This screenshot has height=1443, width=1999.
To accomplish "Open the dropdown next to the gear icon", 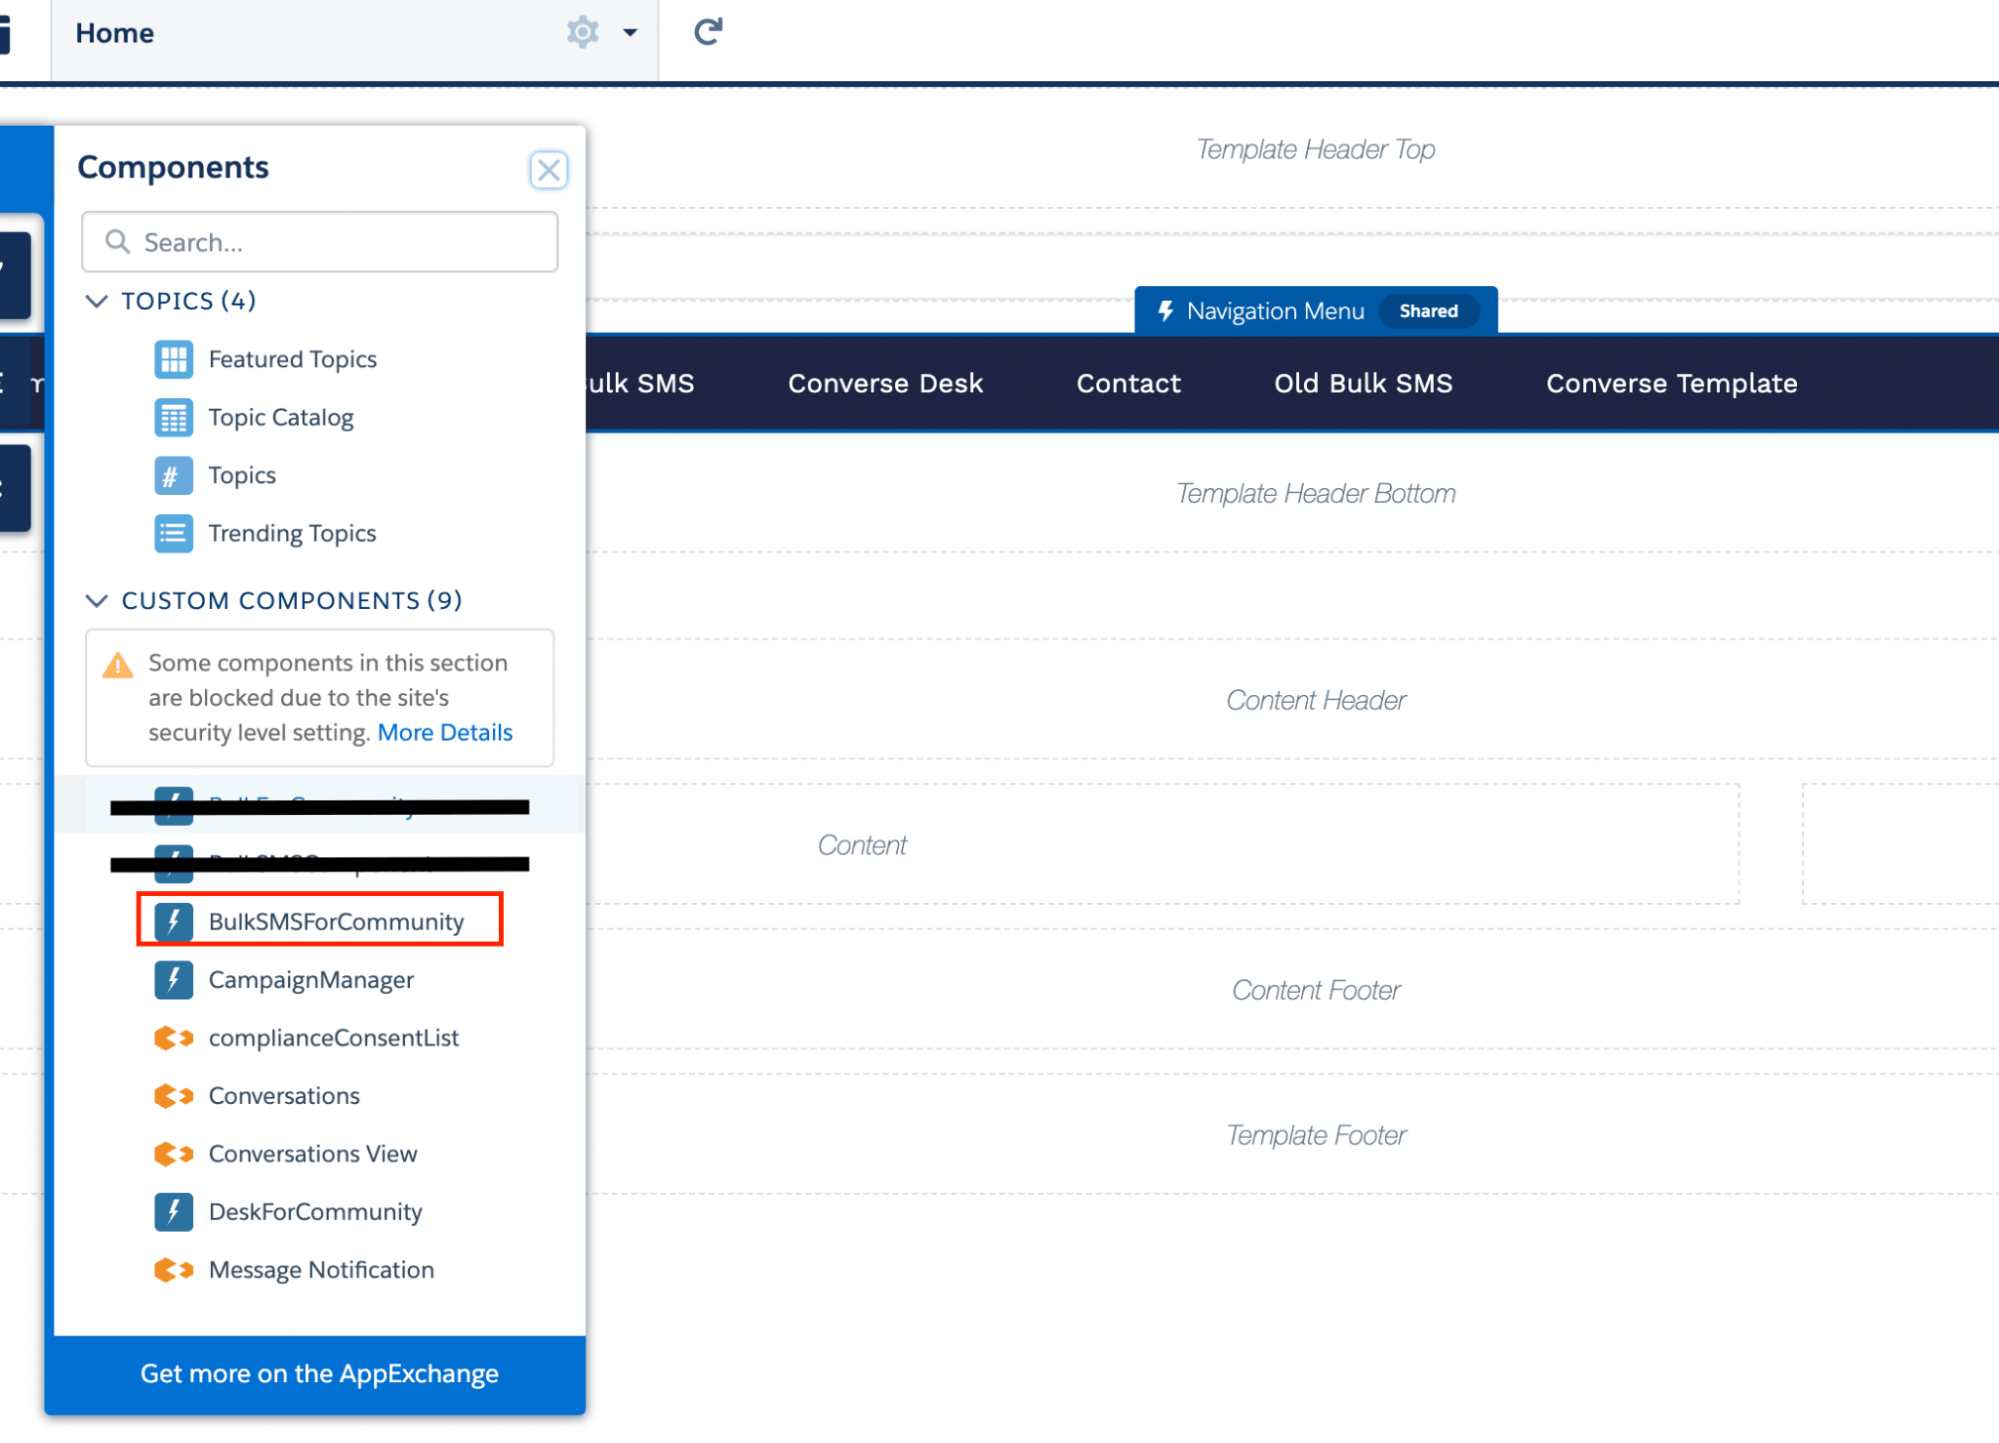I will click(630, 33).
